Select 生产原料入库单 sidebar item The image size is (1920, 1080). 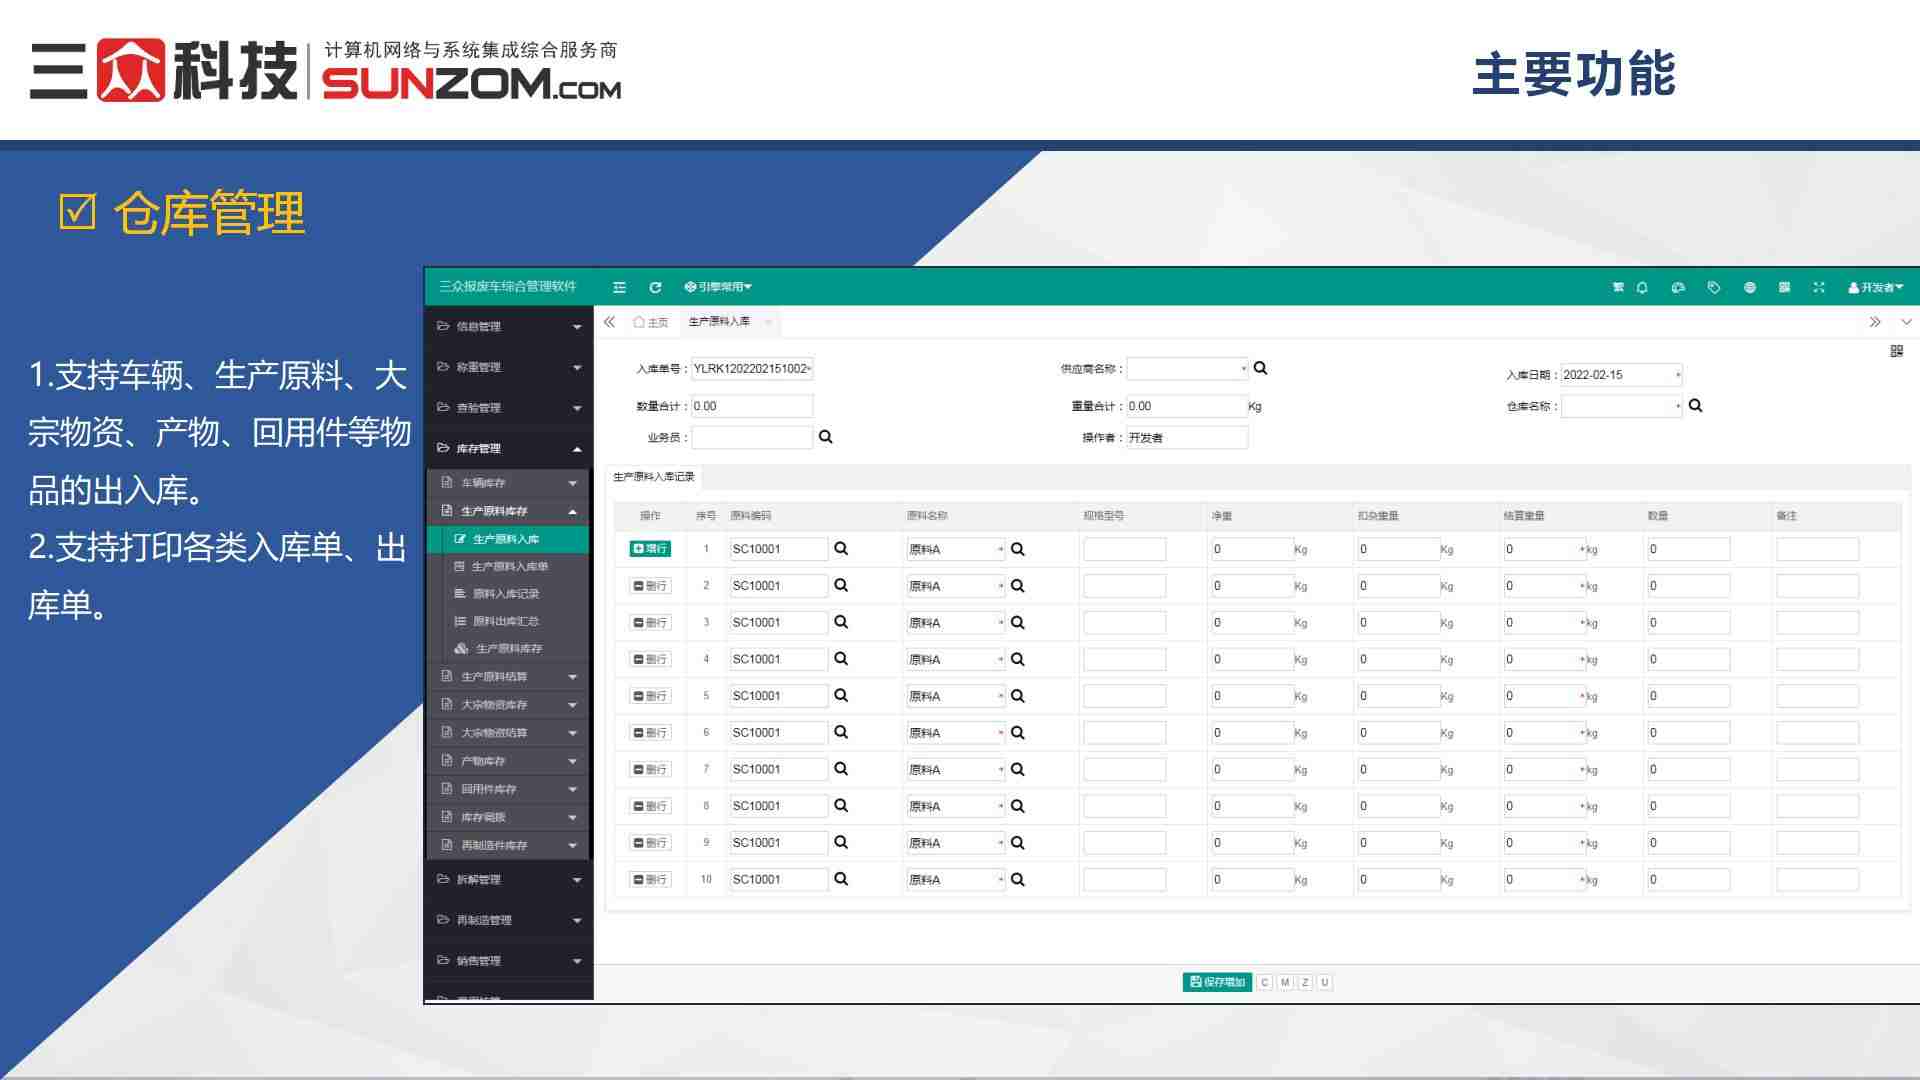point(509,567)
